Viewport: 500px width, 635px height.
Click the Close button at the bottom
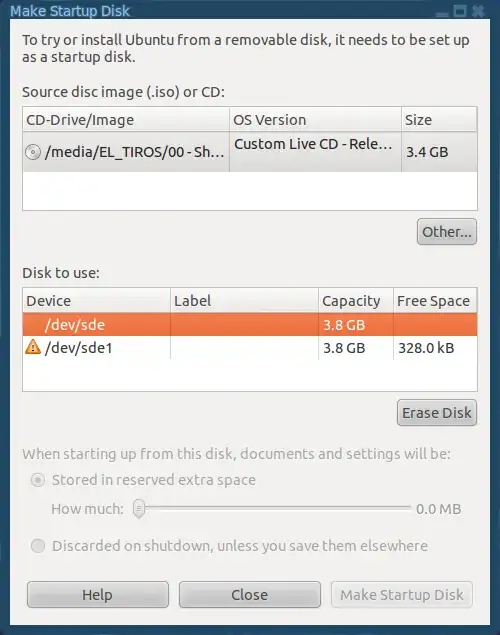250,595
